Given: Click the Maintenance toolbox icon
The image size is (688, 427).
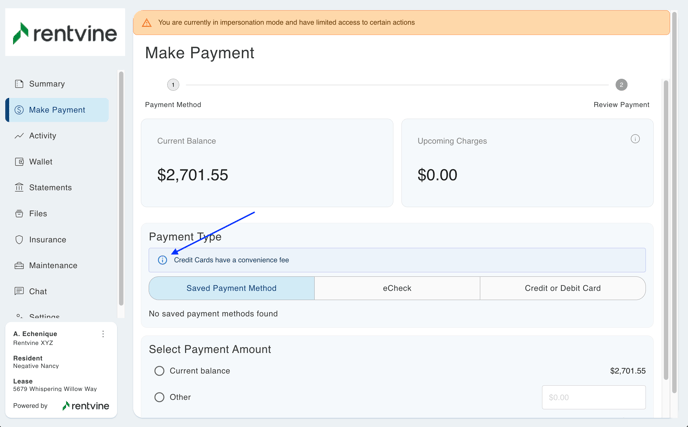Looking at the screenshot, I should 19,266.
